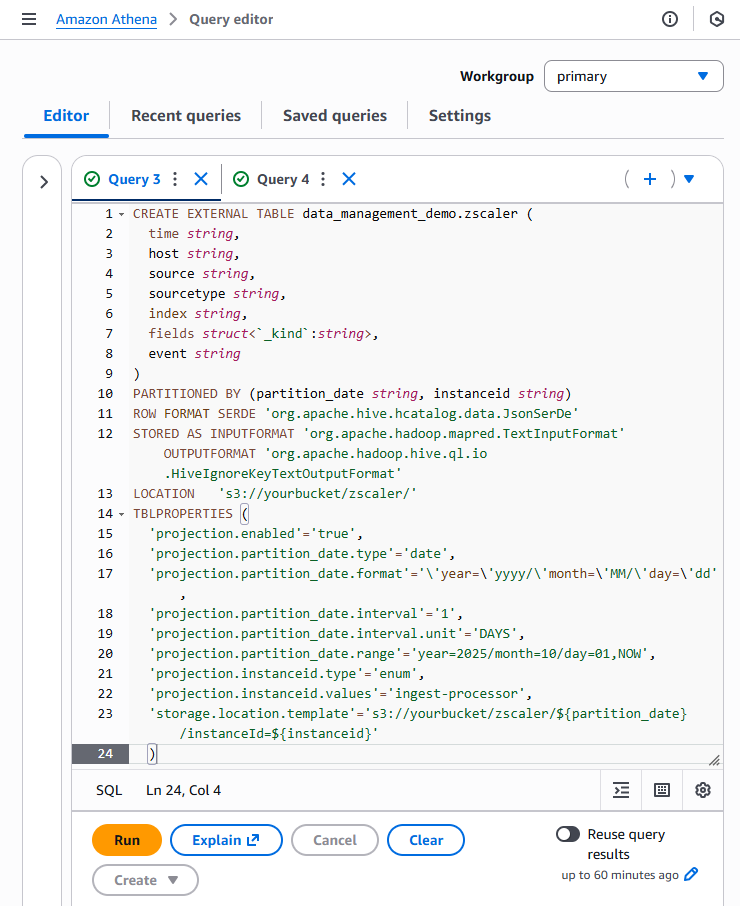Click the info panel icon
This screenshot has width=740, height=906.
(x=670, y=20)
